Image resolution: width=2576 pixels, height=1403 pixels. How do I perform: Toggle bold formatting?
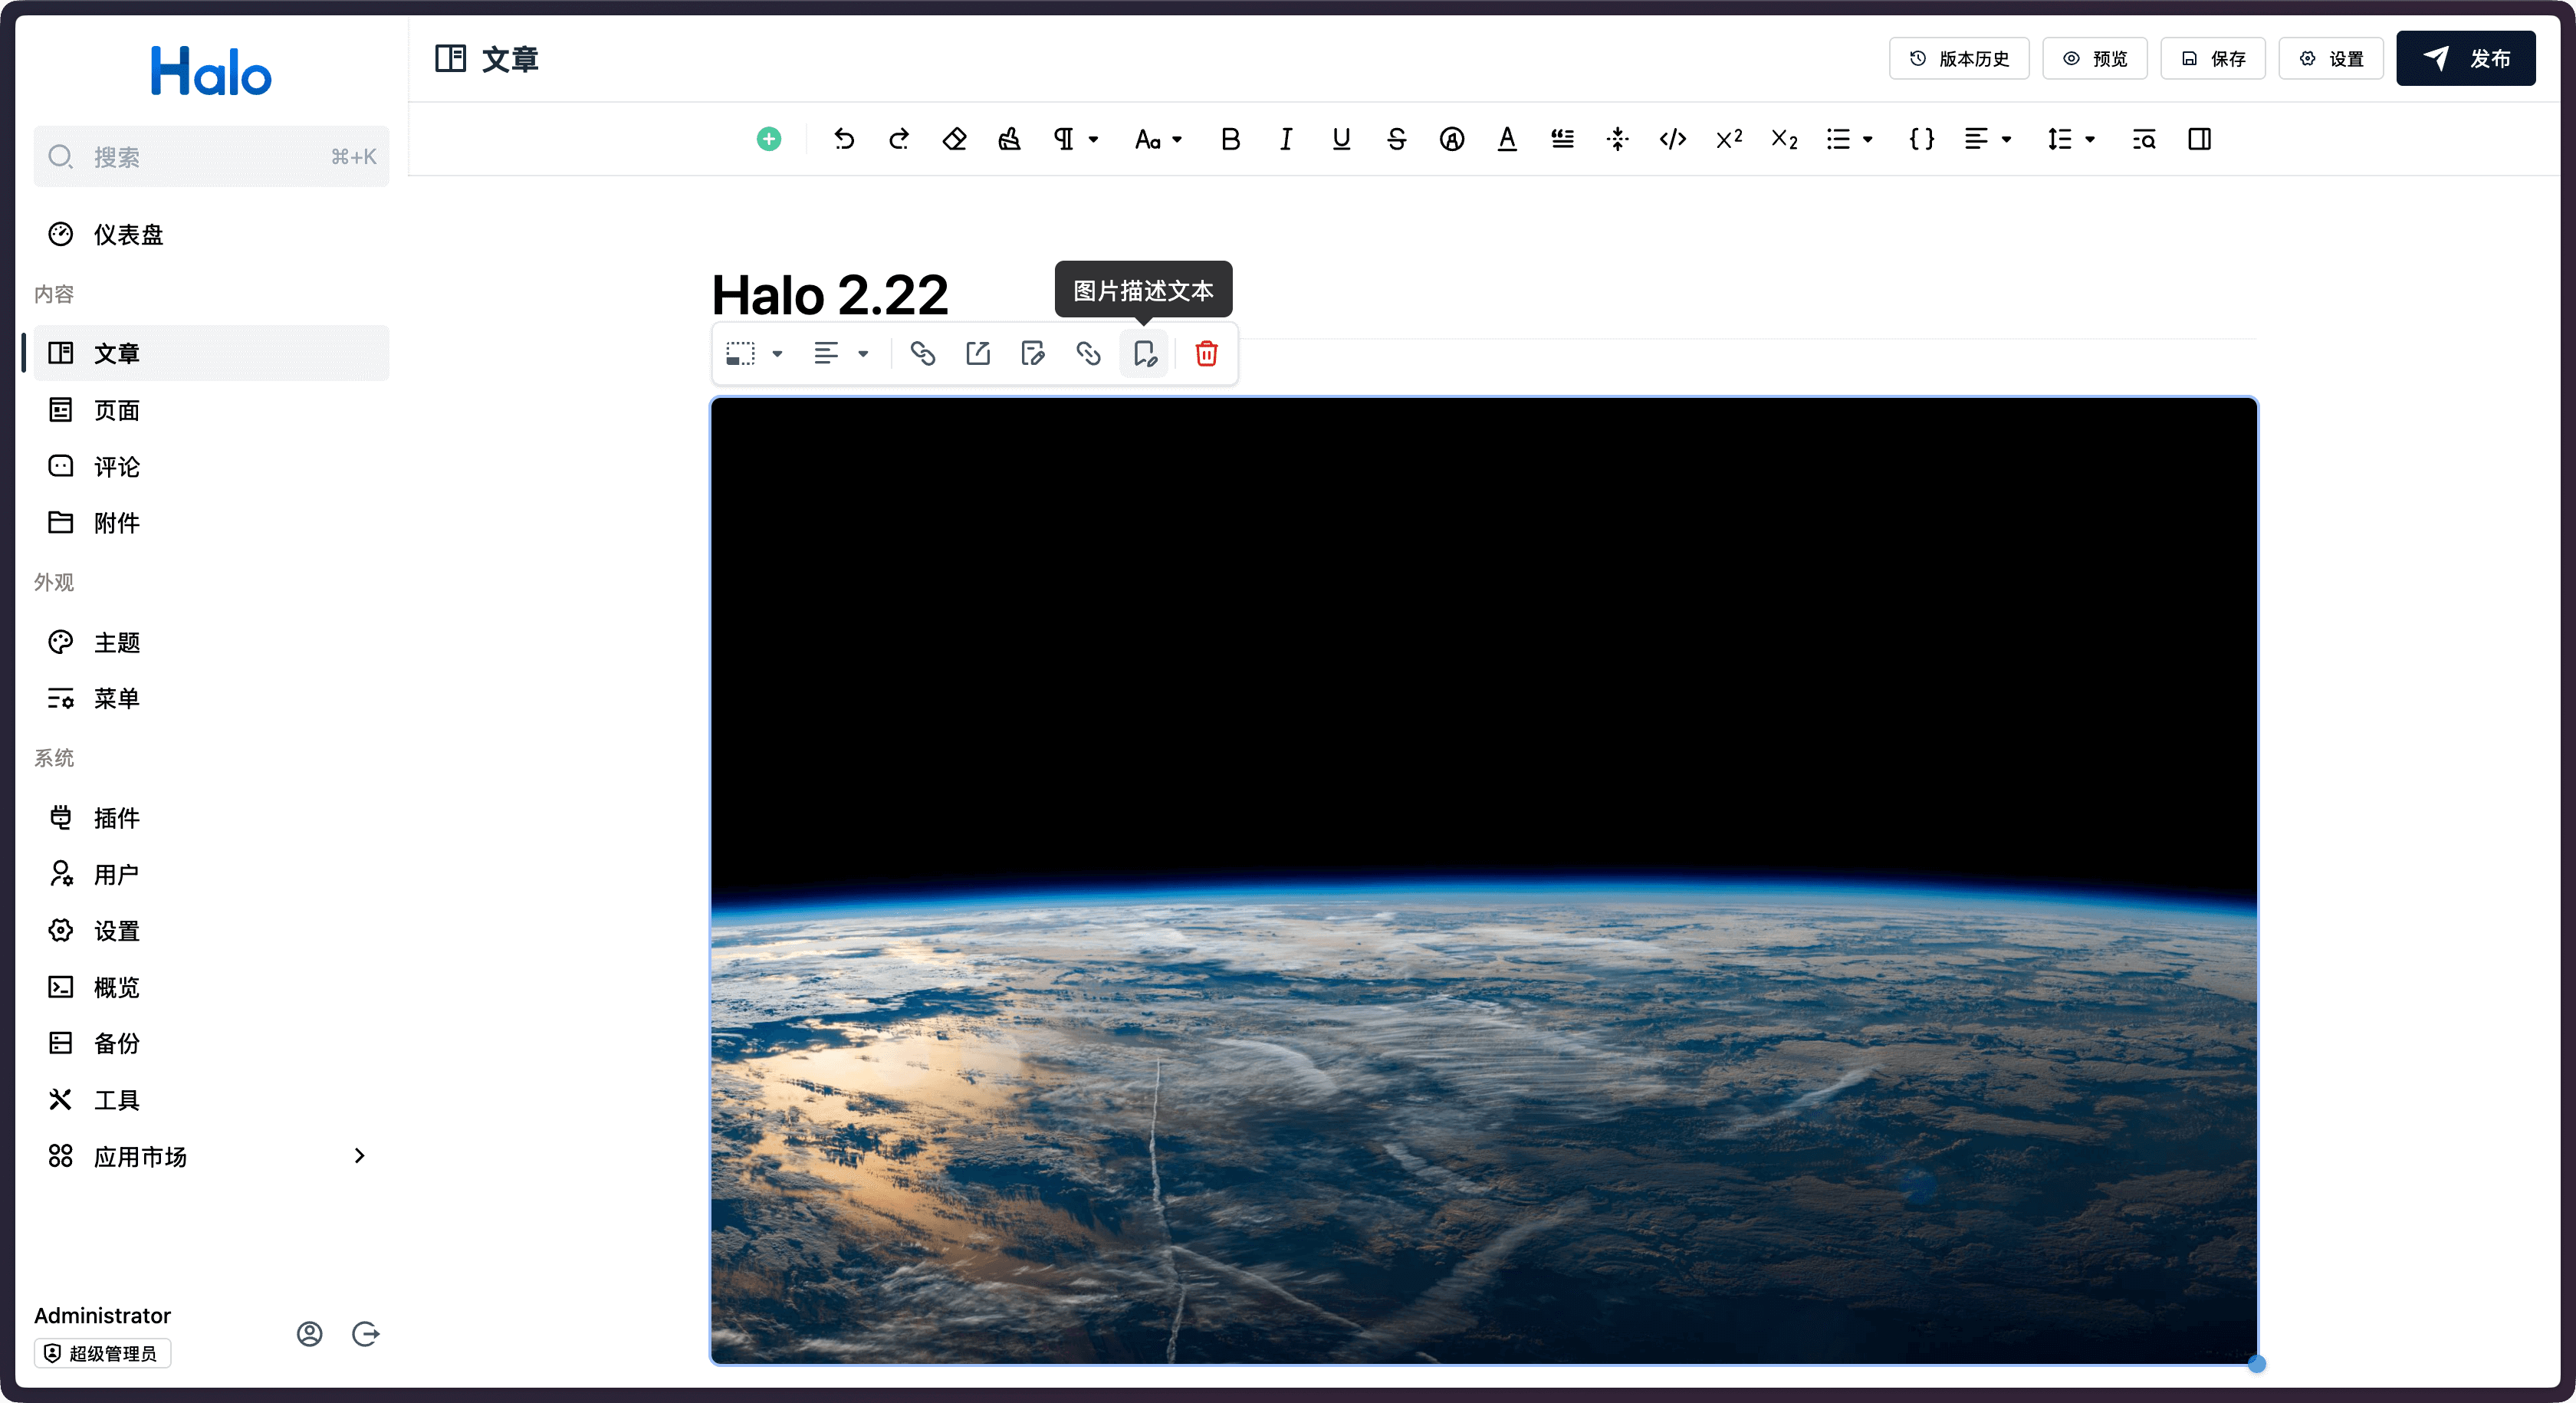click(x=1230, y=139)
